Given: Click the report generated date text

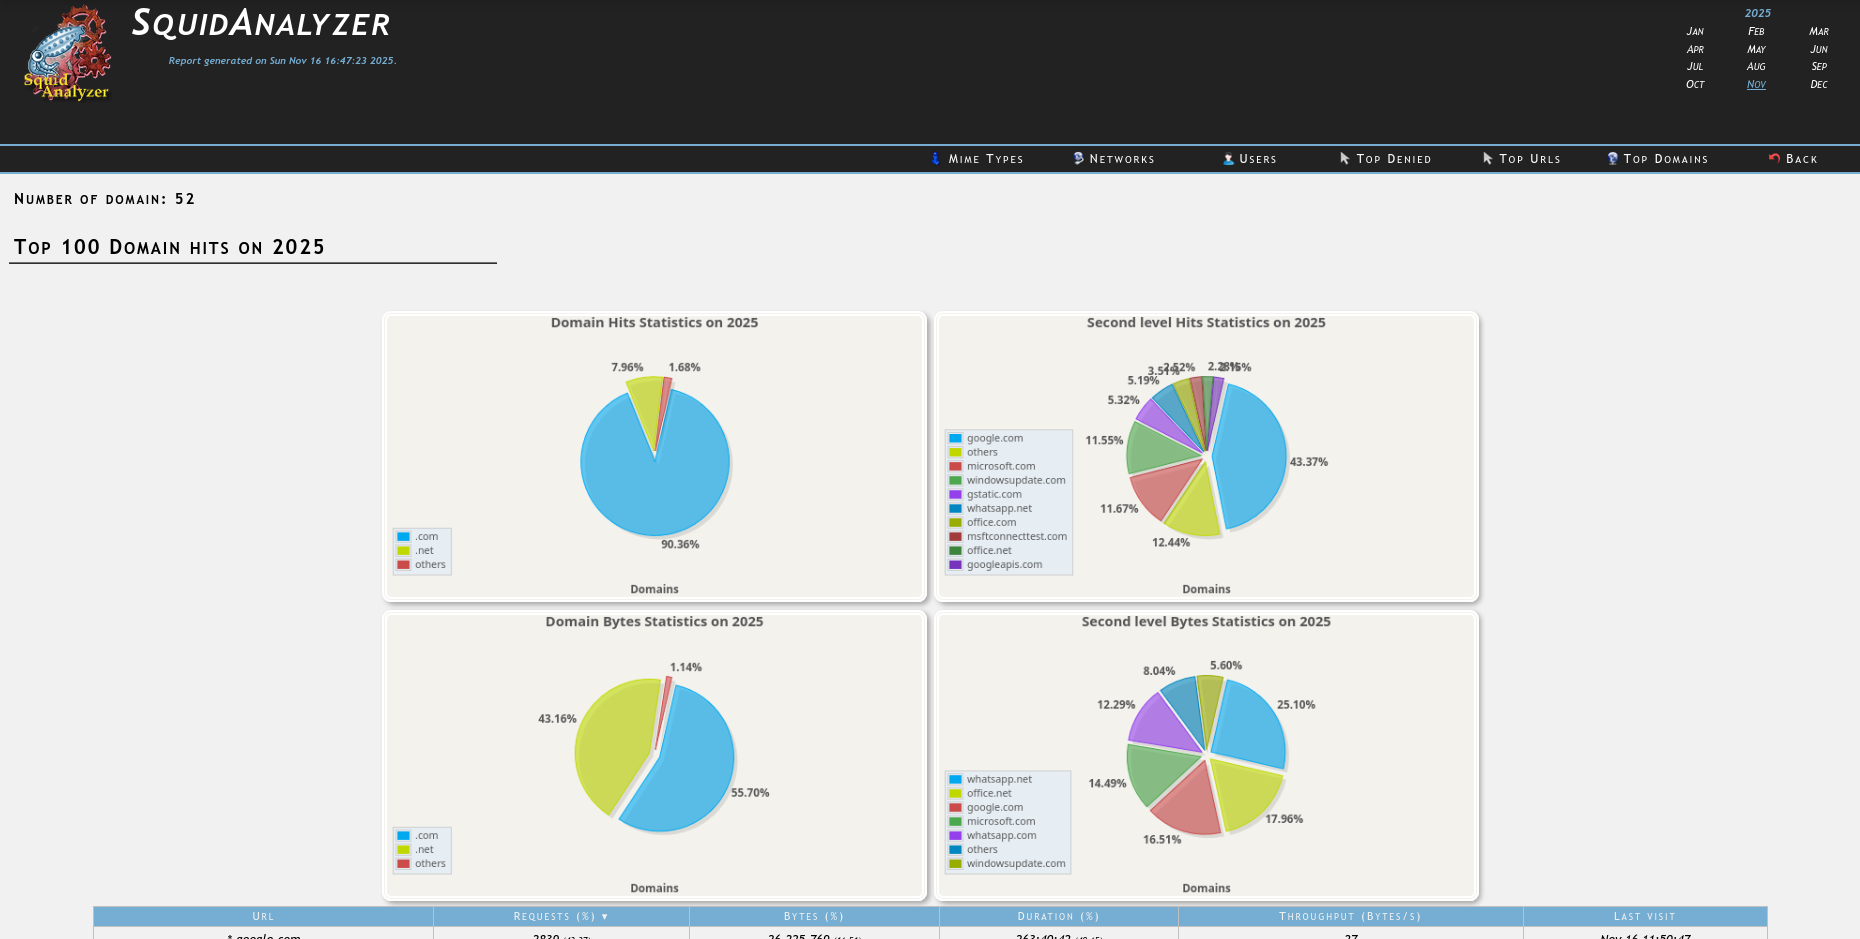Looking at the screenshot, I should click(x=283, y=61).
